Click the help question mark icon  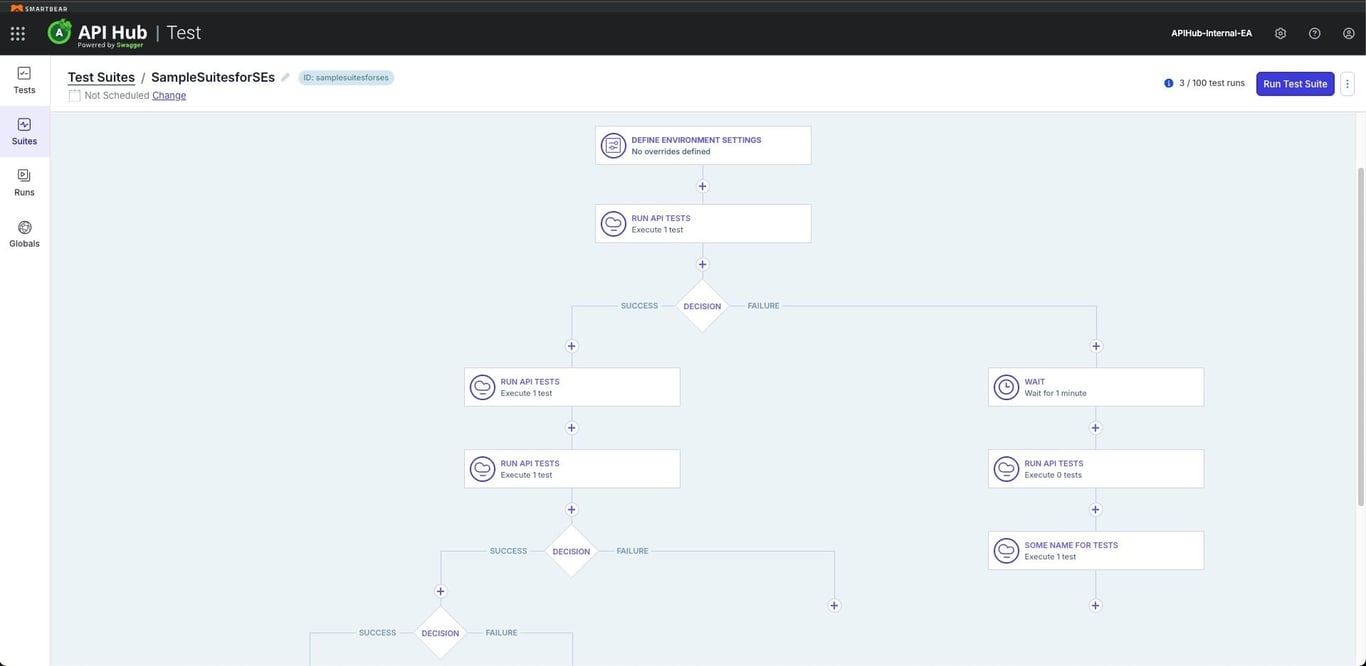point(1314,33)
